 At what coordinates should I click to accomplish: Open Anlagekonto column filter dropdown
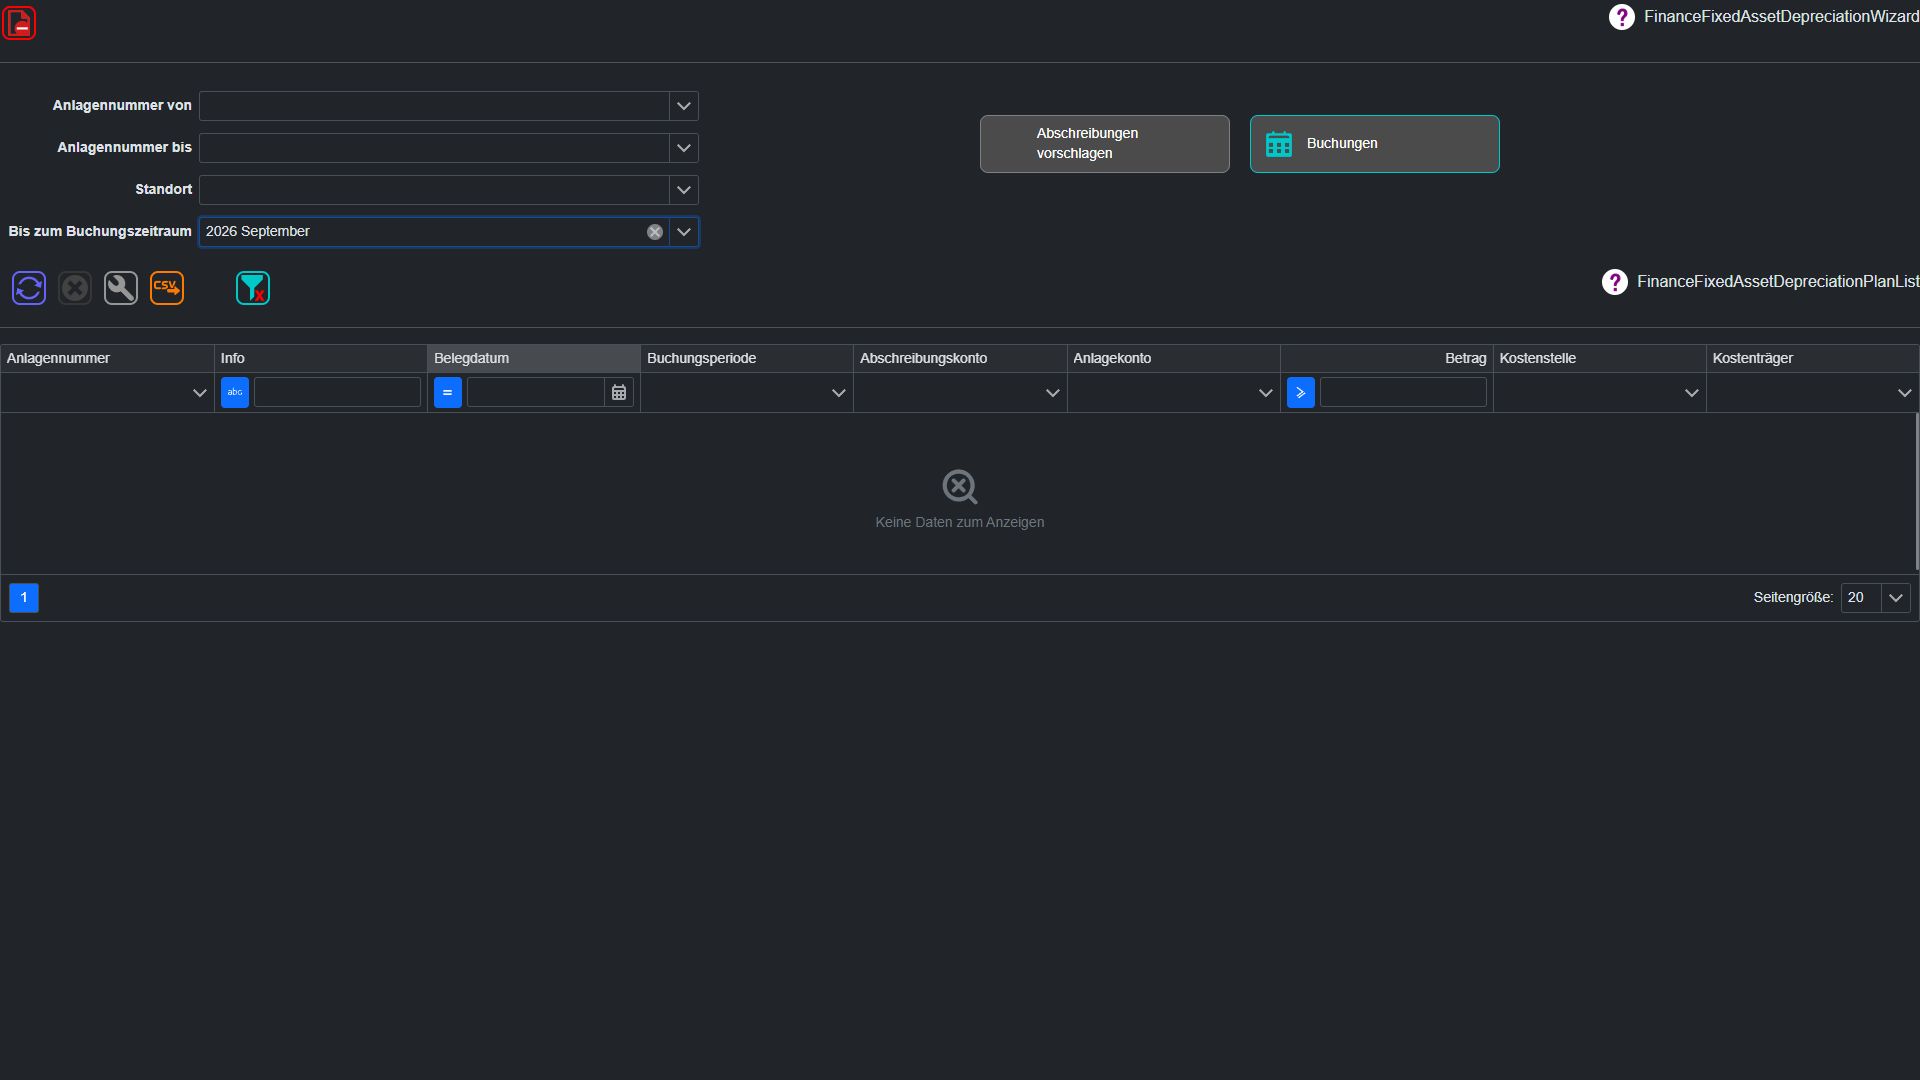coord(1265,393)
